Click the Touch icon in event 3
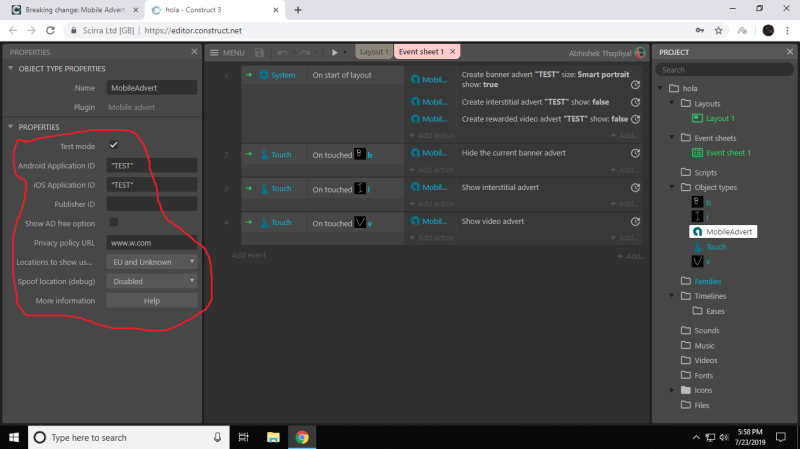This screenshot has width=800, height=449. (x=264, y=189)
